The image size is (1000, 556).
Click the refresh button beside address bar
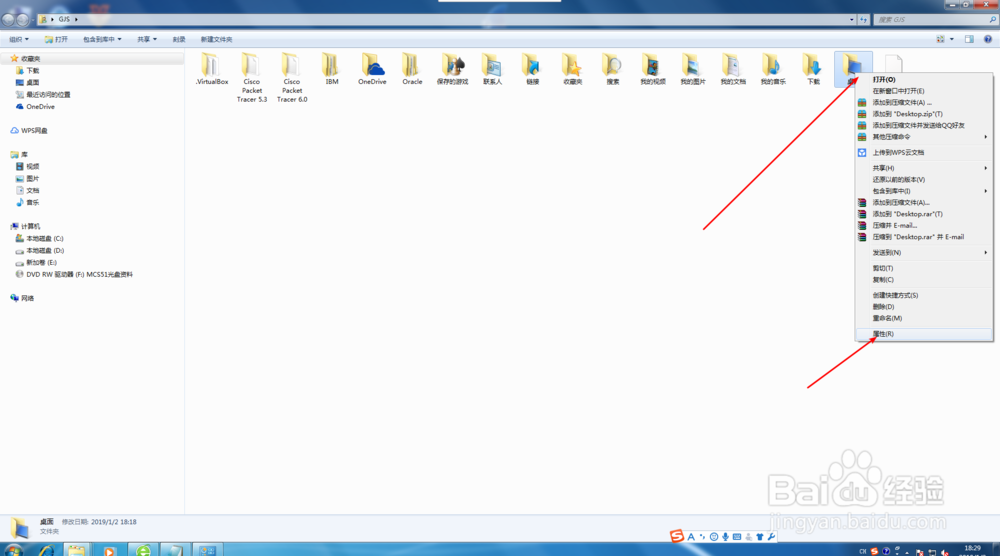(864, 19)
